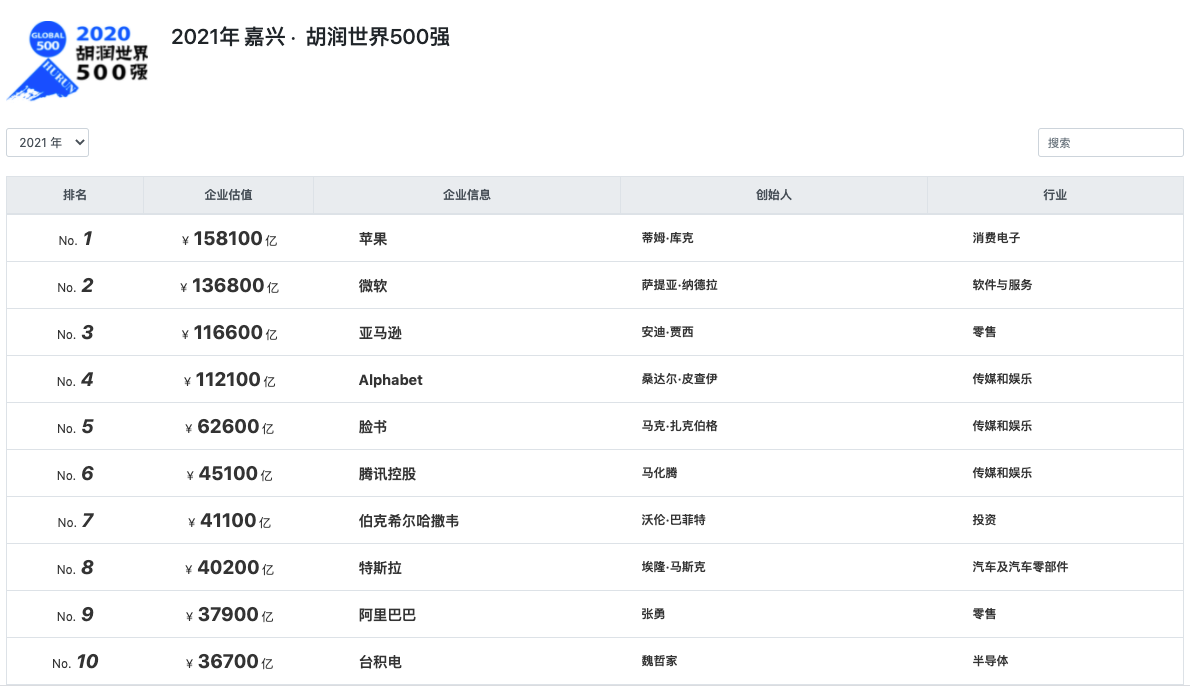Select company name 脸书
This screenshot has height=687, width=1190.
(x=373, y=427)
